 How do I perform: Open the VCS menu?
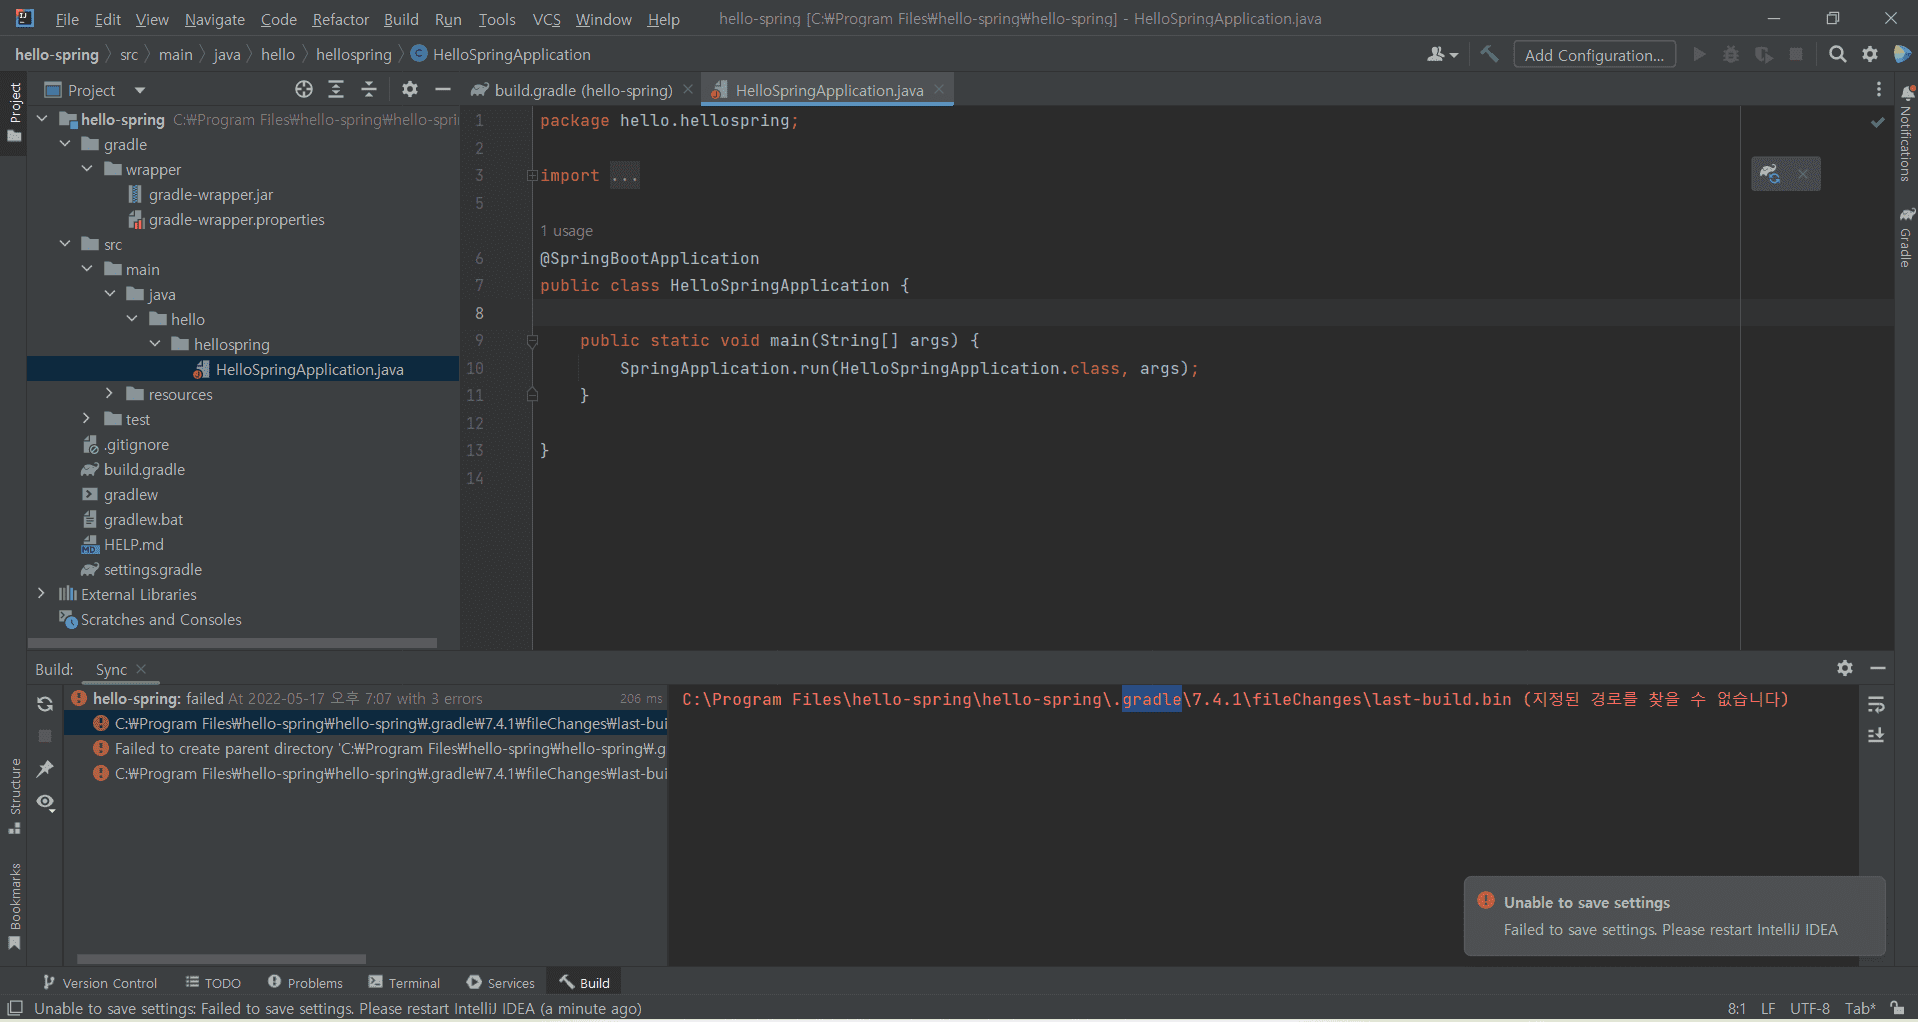(x=546, y=19)
